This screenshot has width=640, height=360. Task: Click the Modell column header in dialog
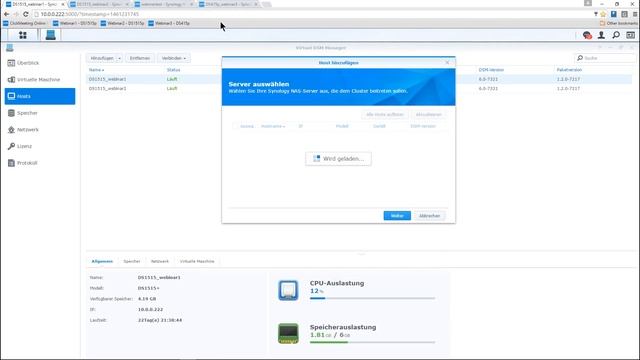click(x=342, y=126)
